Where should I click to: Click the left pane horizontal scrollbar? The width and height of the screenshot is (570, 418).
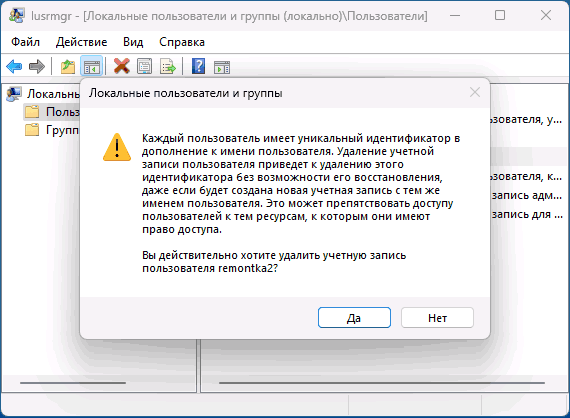click(73, 383)
